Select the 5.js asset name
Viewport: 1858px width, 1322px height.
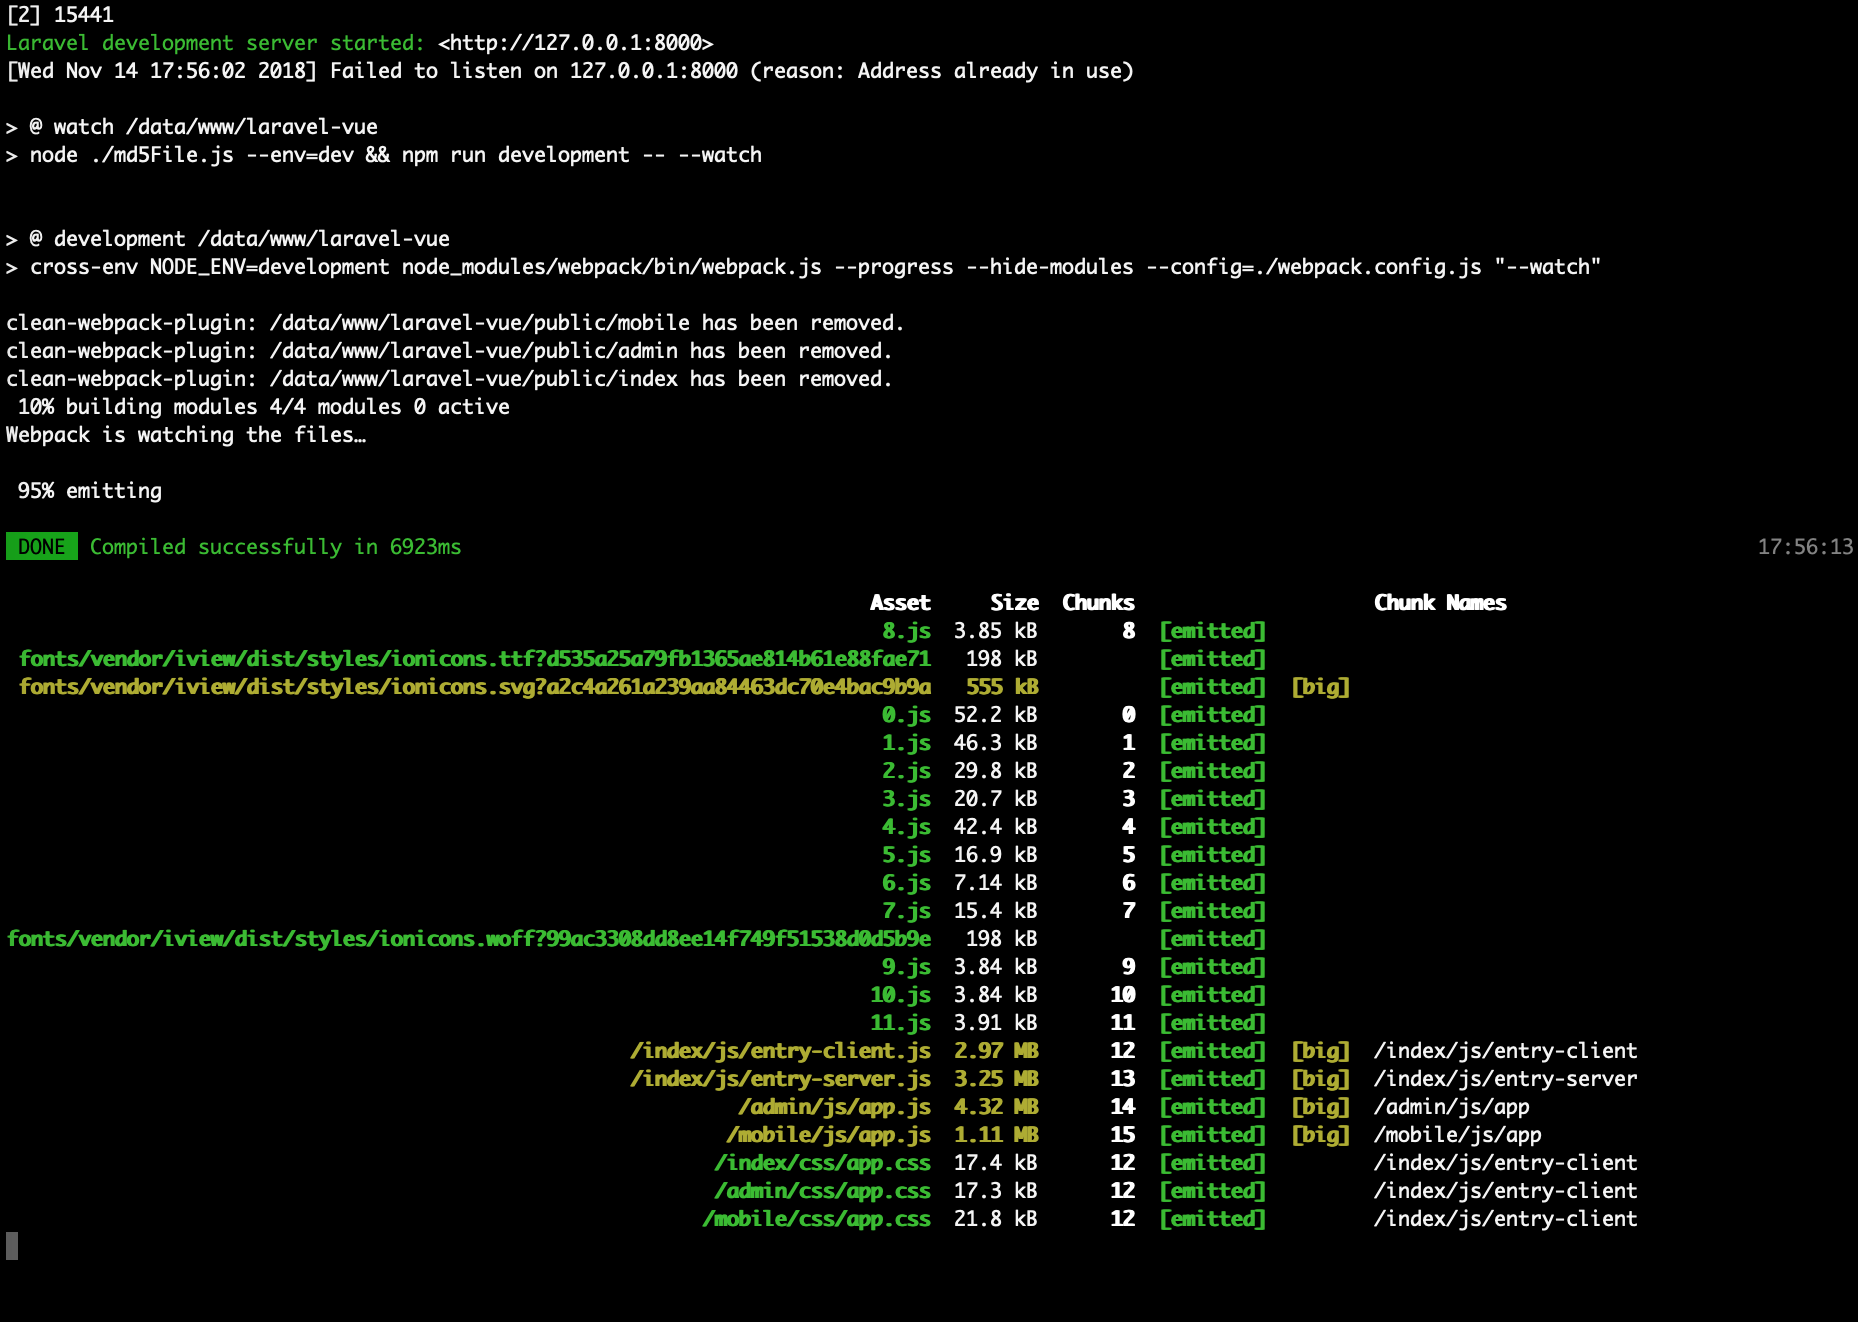click(906, 855)
